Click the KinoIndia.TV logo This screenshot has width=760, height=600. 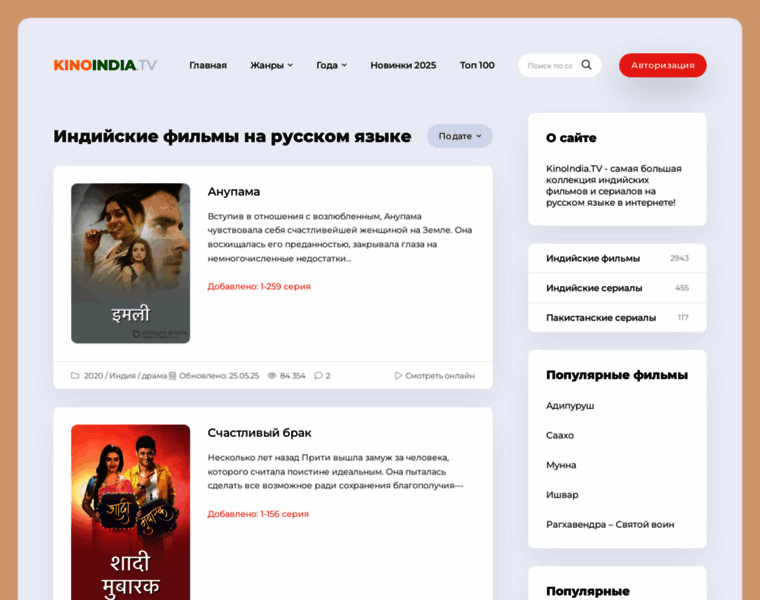click(x=105, y=65)
